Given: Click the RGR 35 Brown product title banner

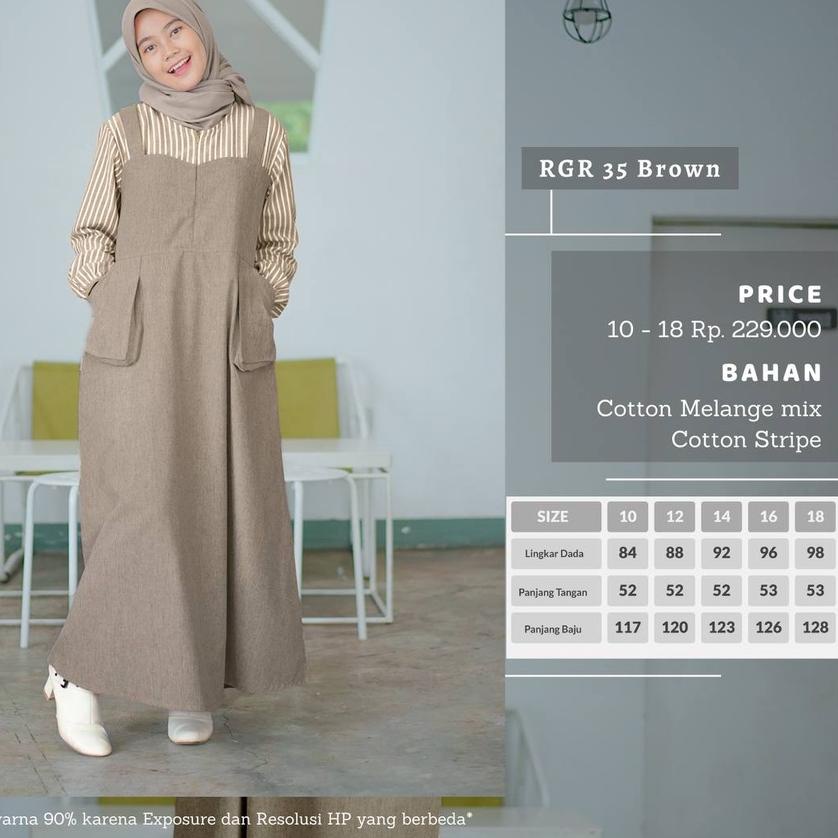Looking at the screenshot, I should click(628, 169).
